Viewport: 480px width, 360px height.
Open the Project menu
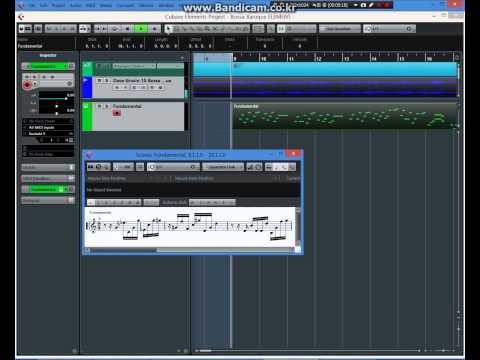click(x=59, y=5)
